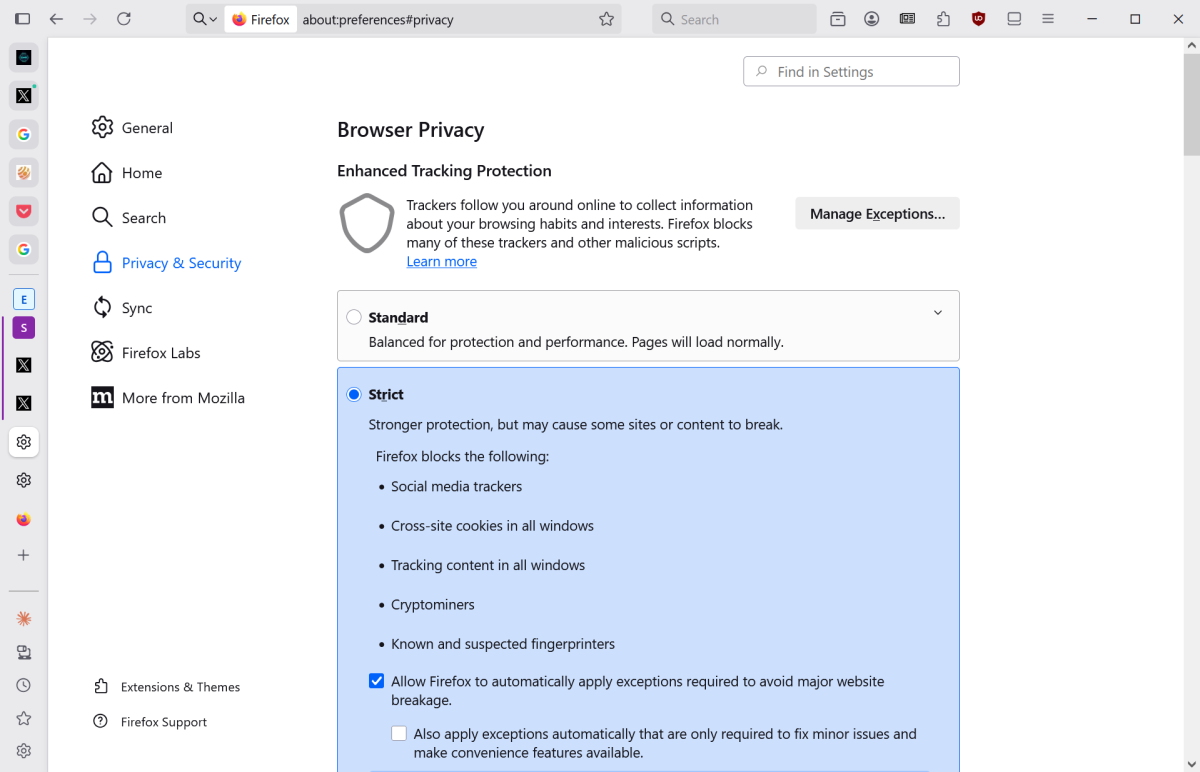
Task: Click the Manage Exceptions button
Action: [x=876, y=213]
